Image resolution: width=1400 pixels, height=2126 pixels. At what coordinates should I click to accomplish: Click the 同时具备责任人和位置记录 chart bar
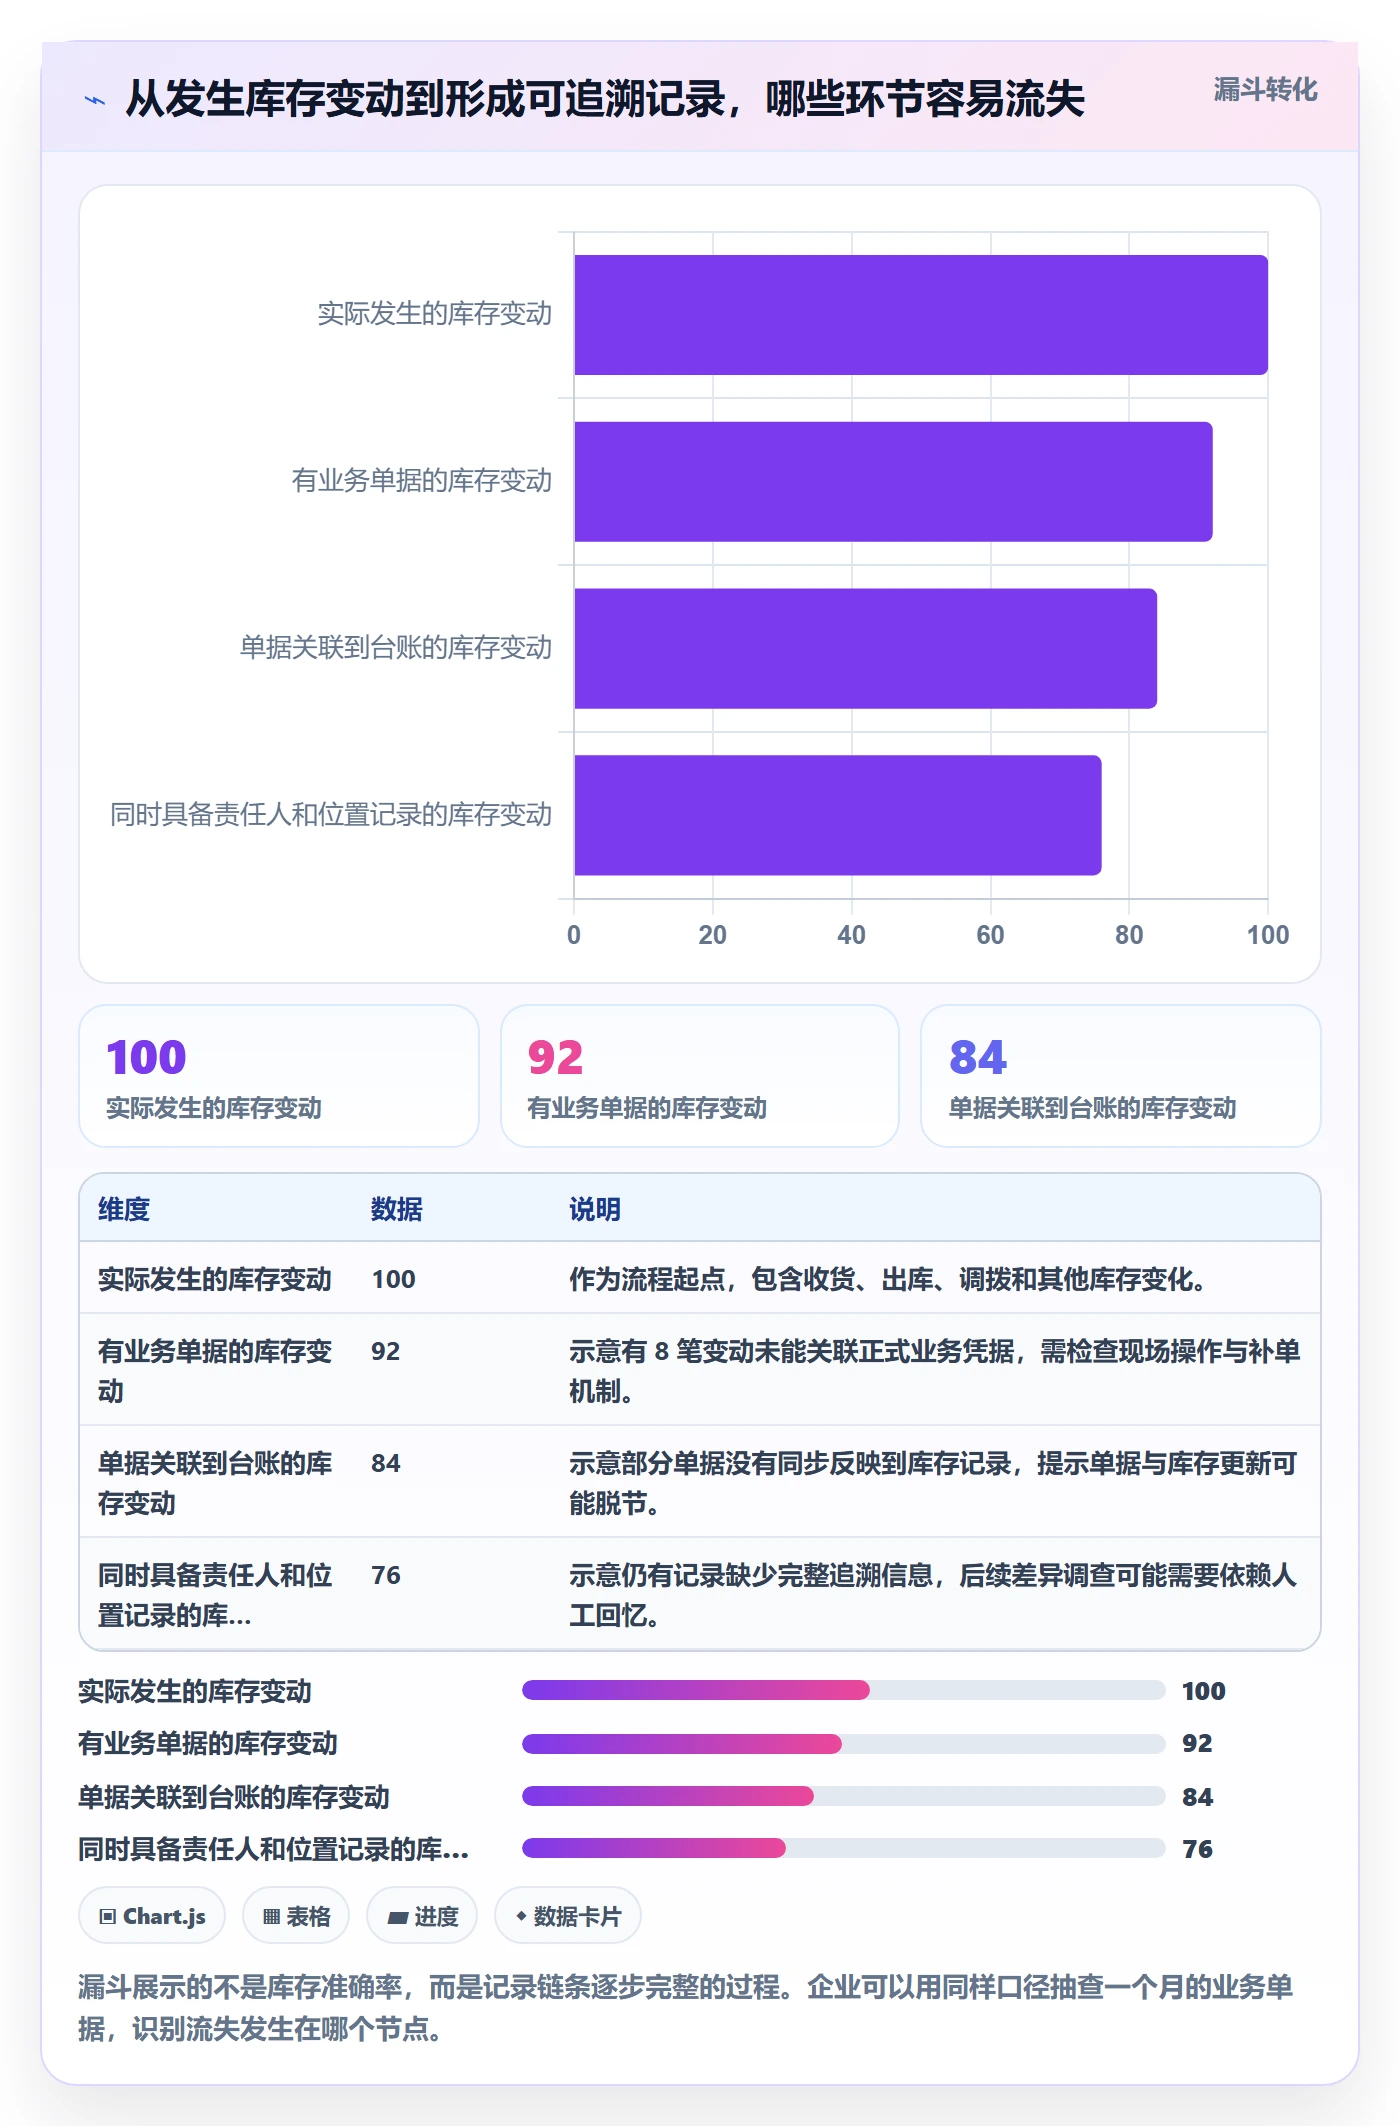click(838, 815)
